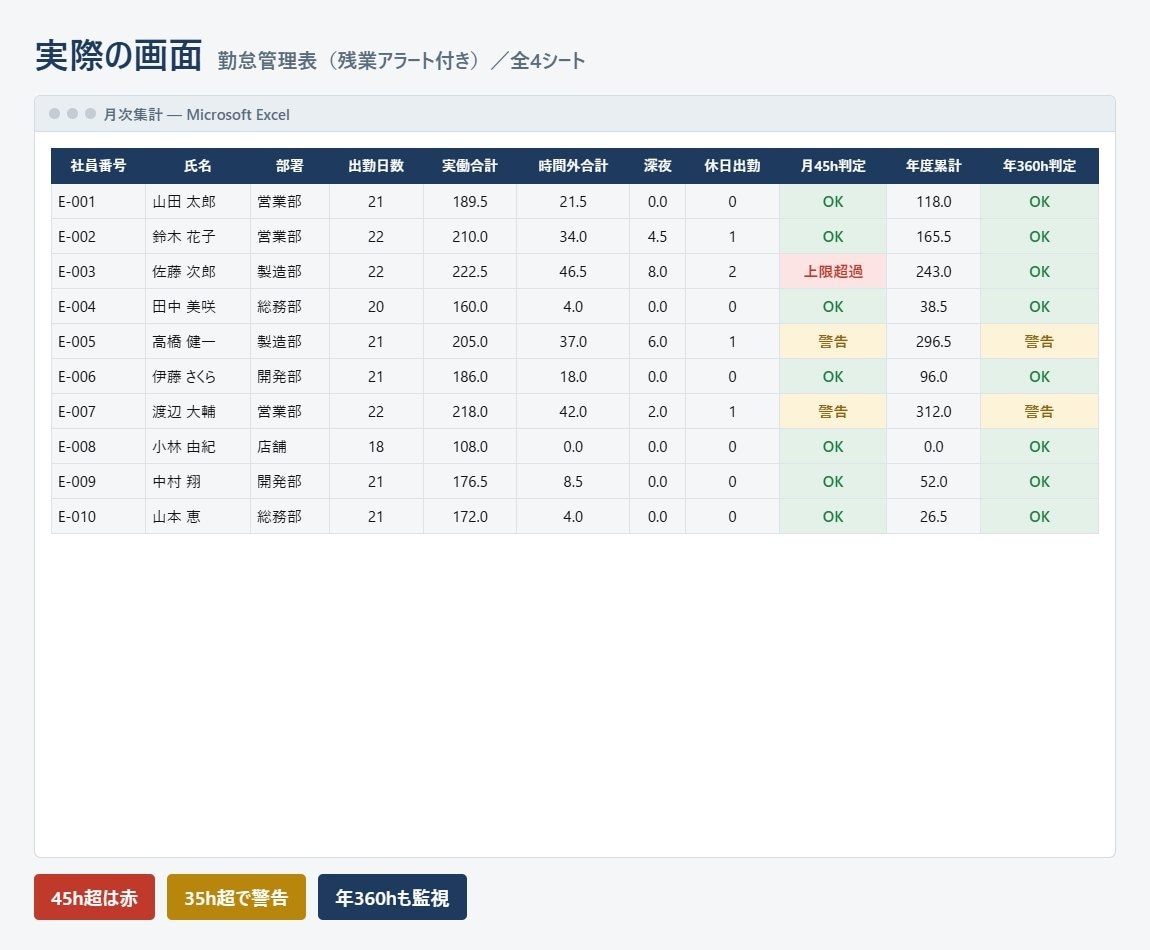Click employee number cell E-003
1150x950 pixels.
click(x=98, y=271)
